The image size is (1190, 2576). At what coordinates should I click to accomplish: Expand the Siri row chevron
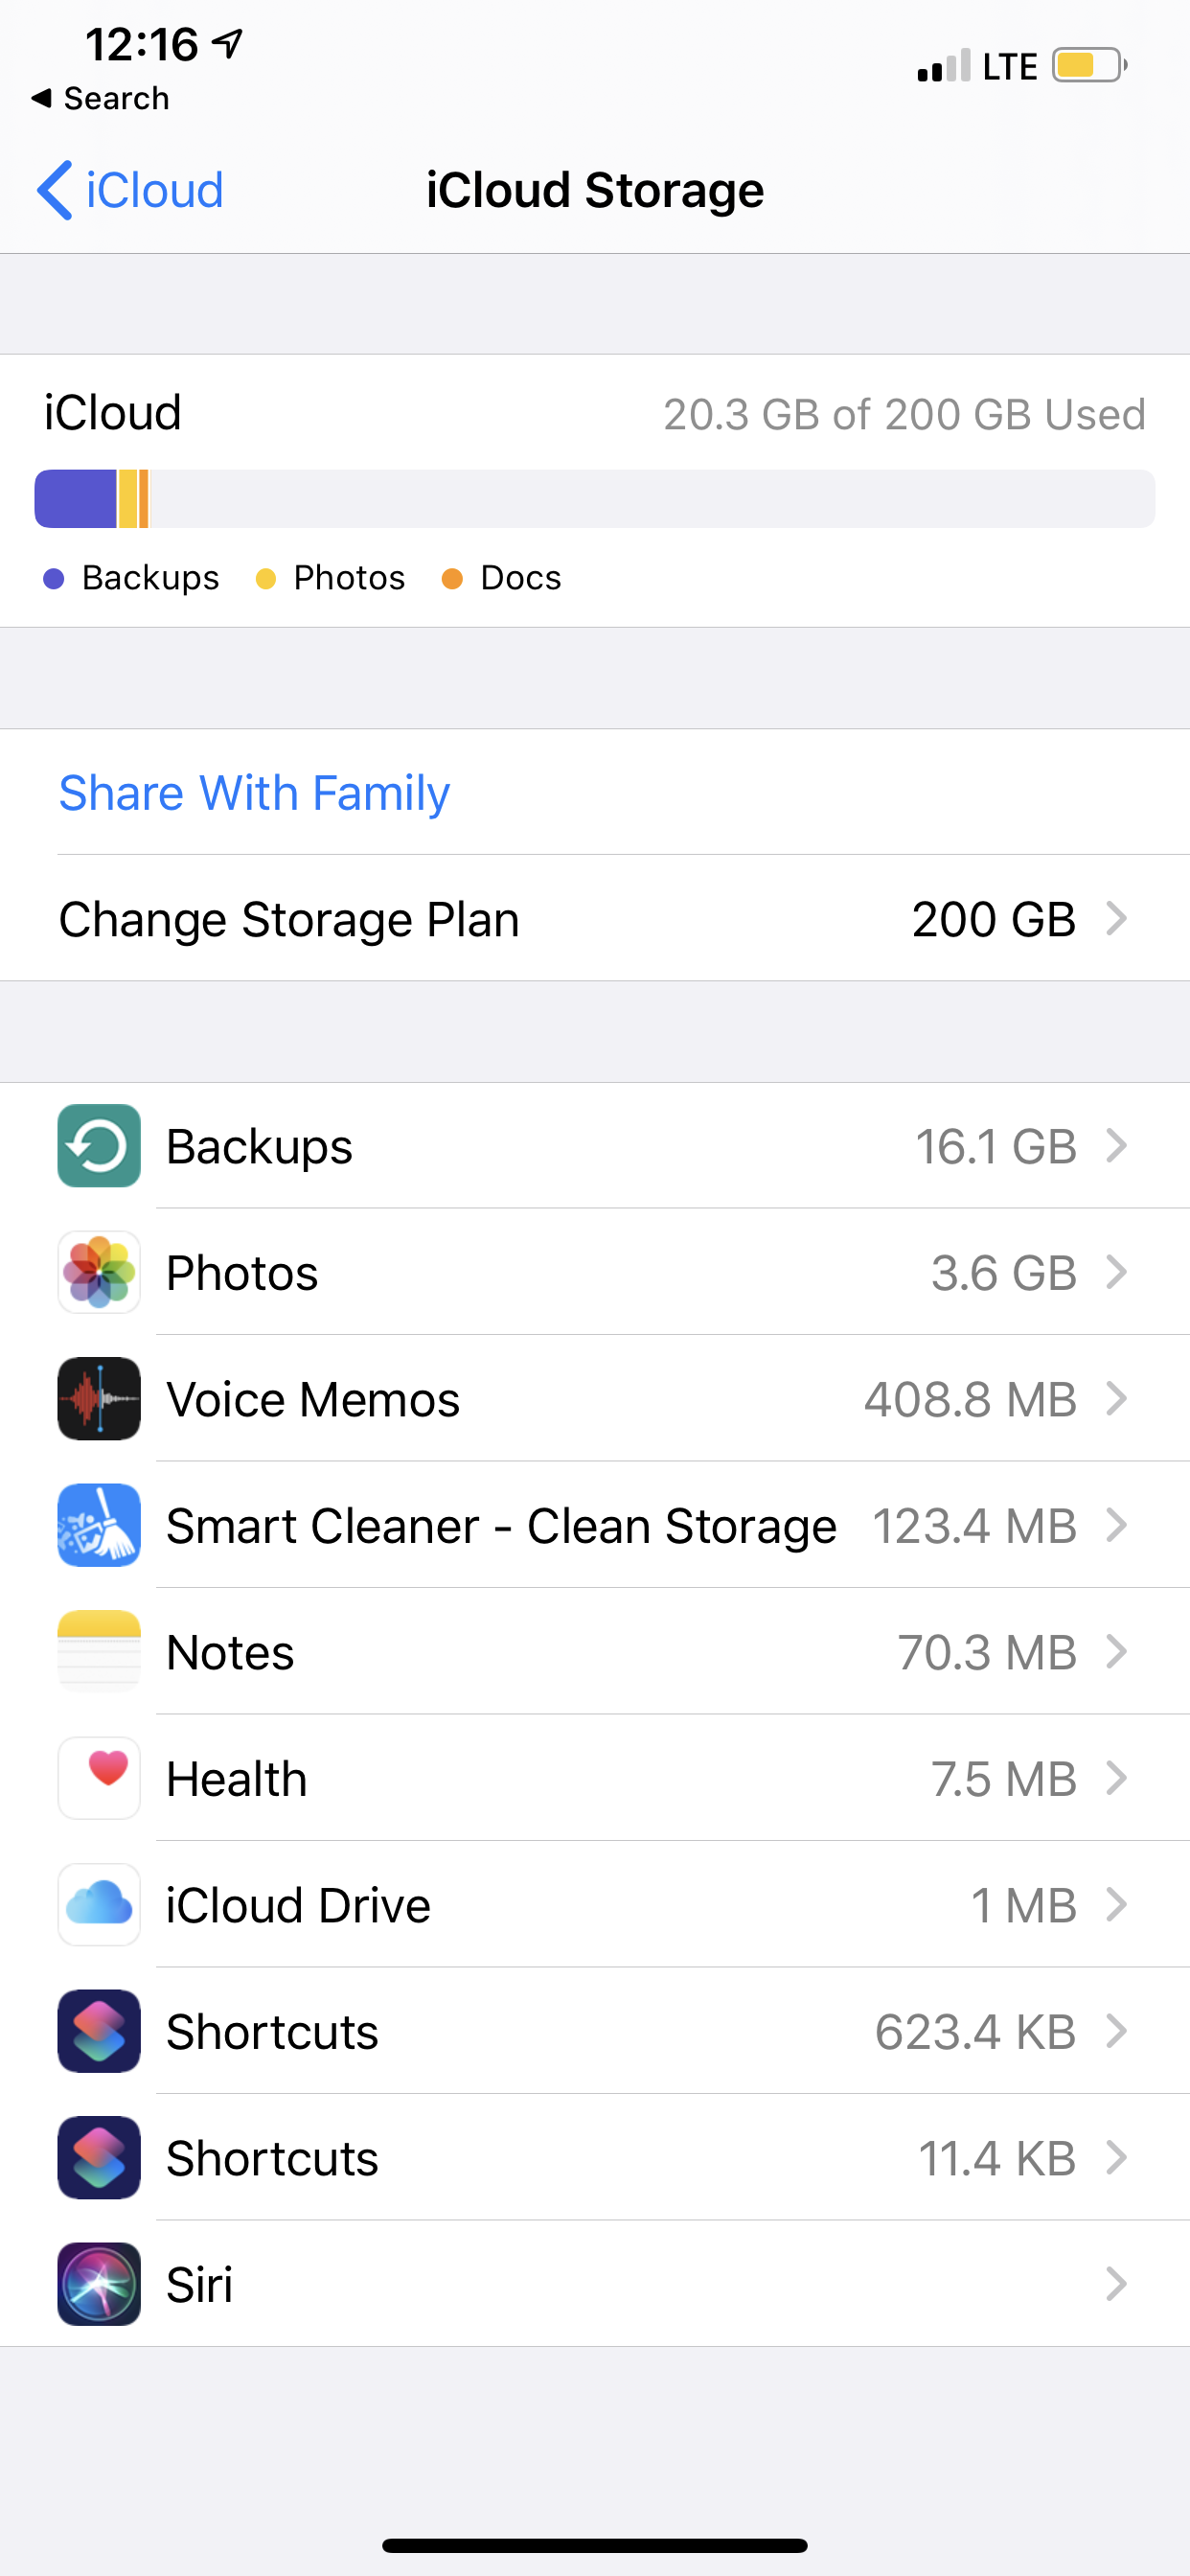(1116, 2284)
